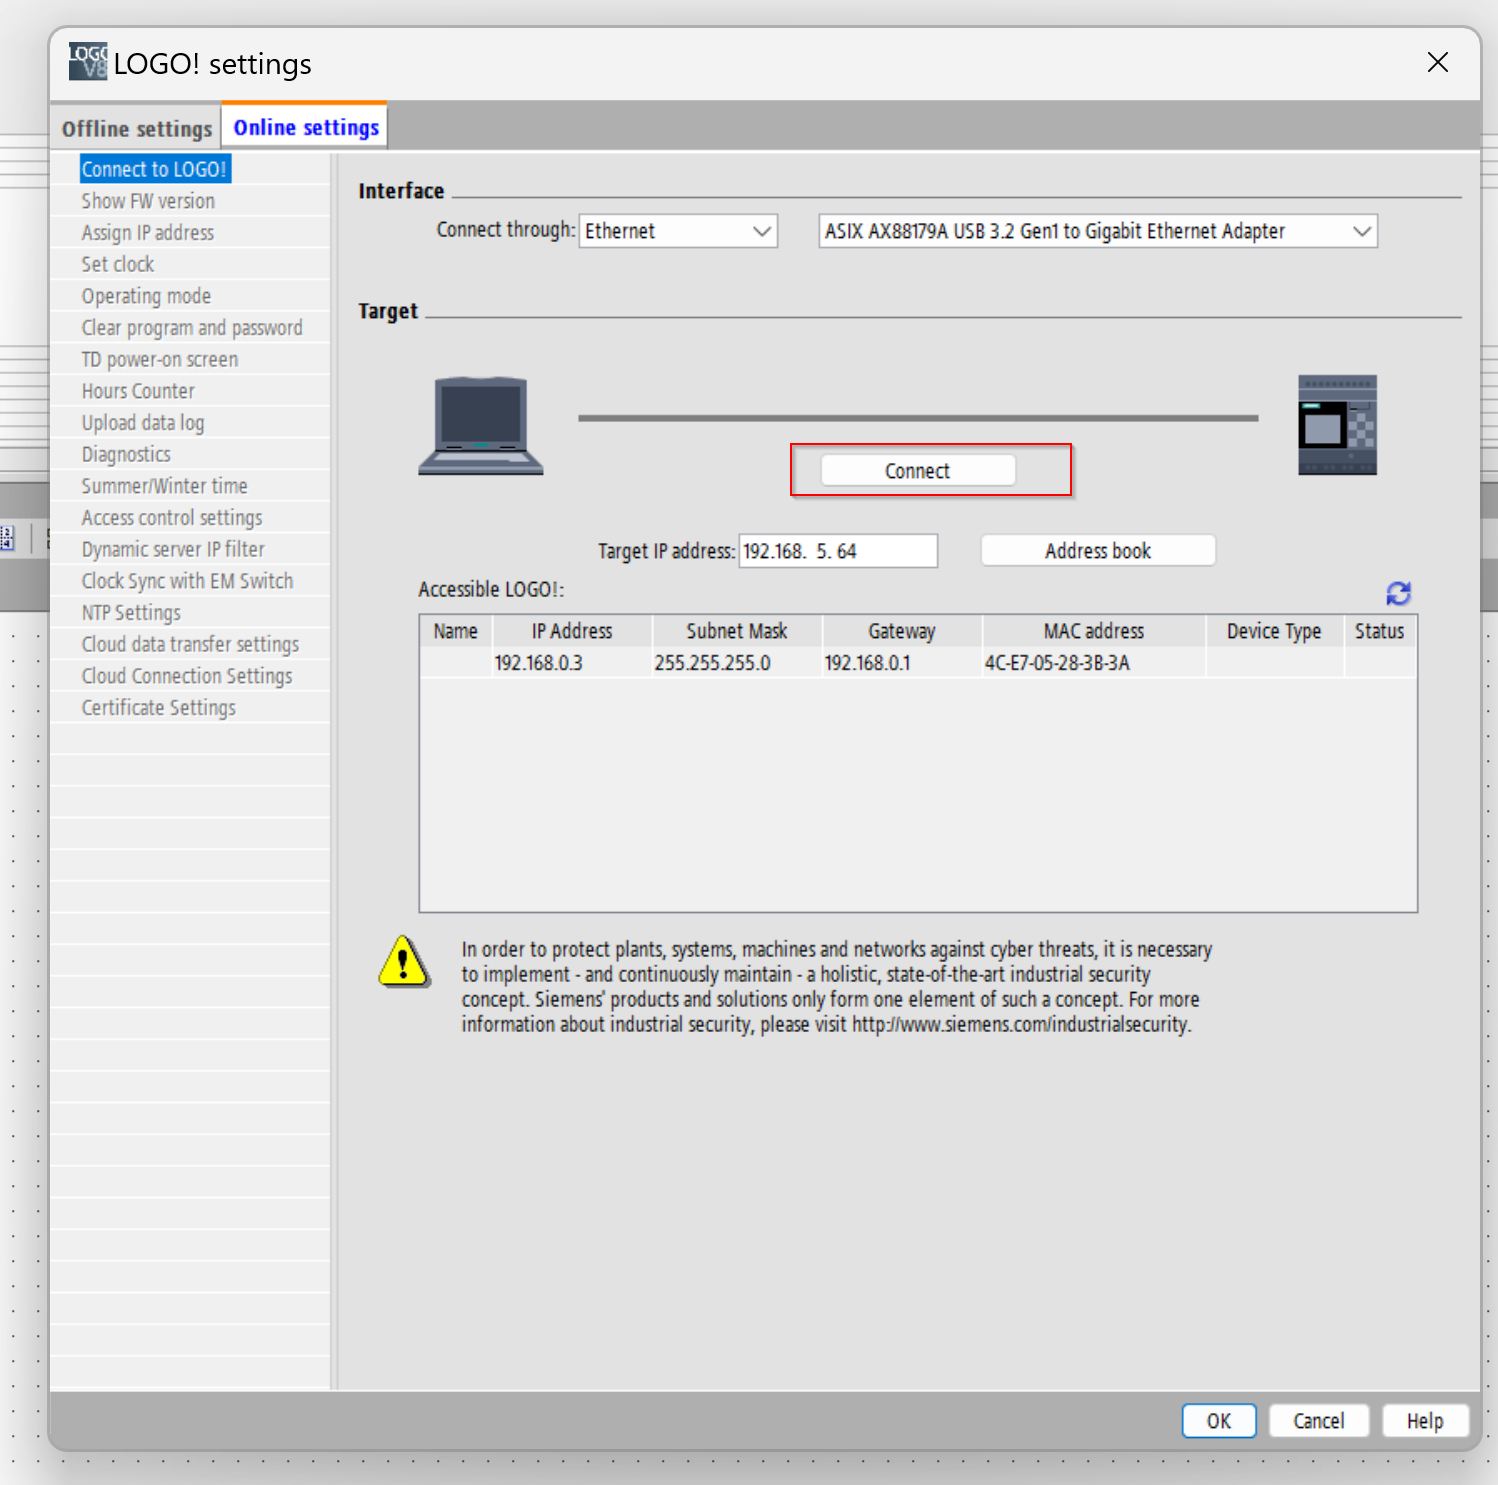Screen dimensions: 1498x1485
Task: Open the Connect through dropdown
Action: (678, 231)
